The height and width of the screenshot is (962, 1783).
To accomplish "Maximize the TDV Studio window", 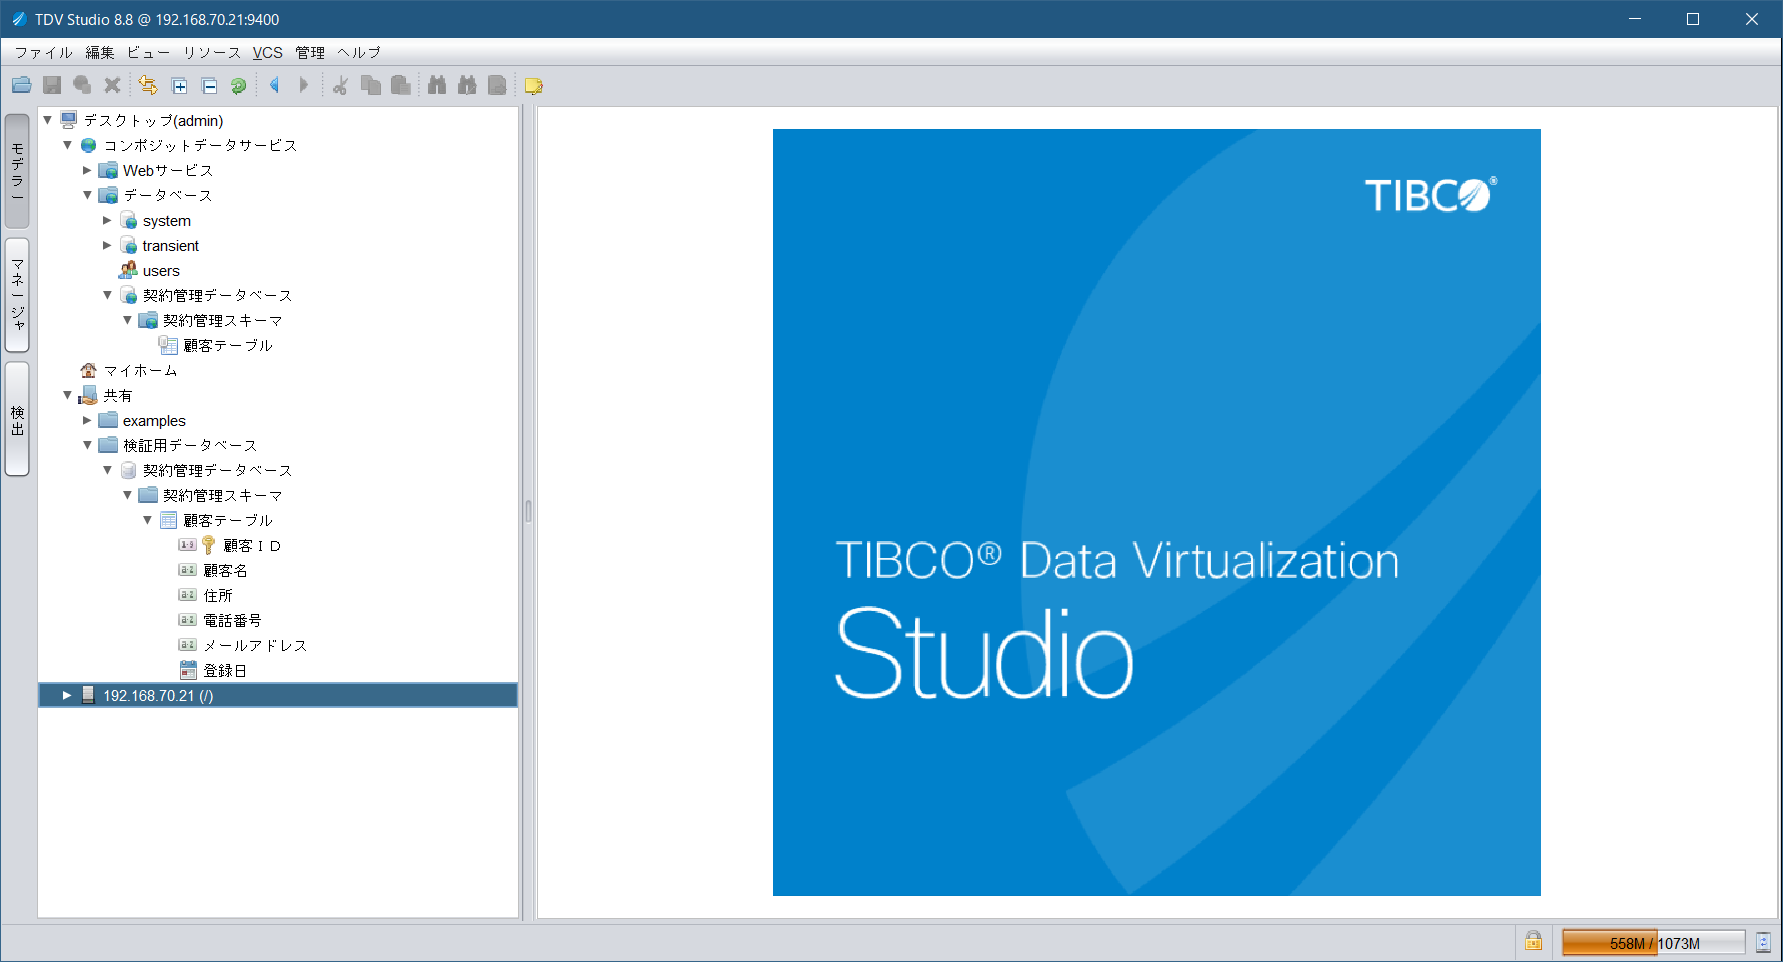I will [x=1693, y=19].
